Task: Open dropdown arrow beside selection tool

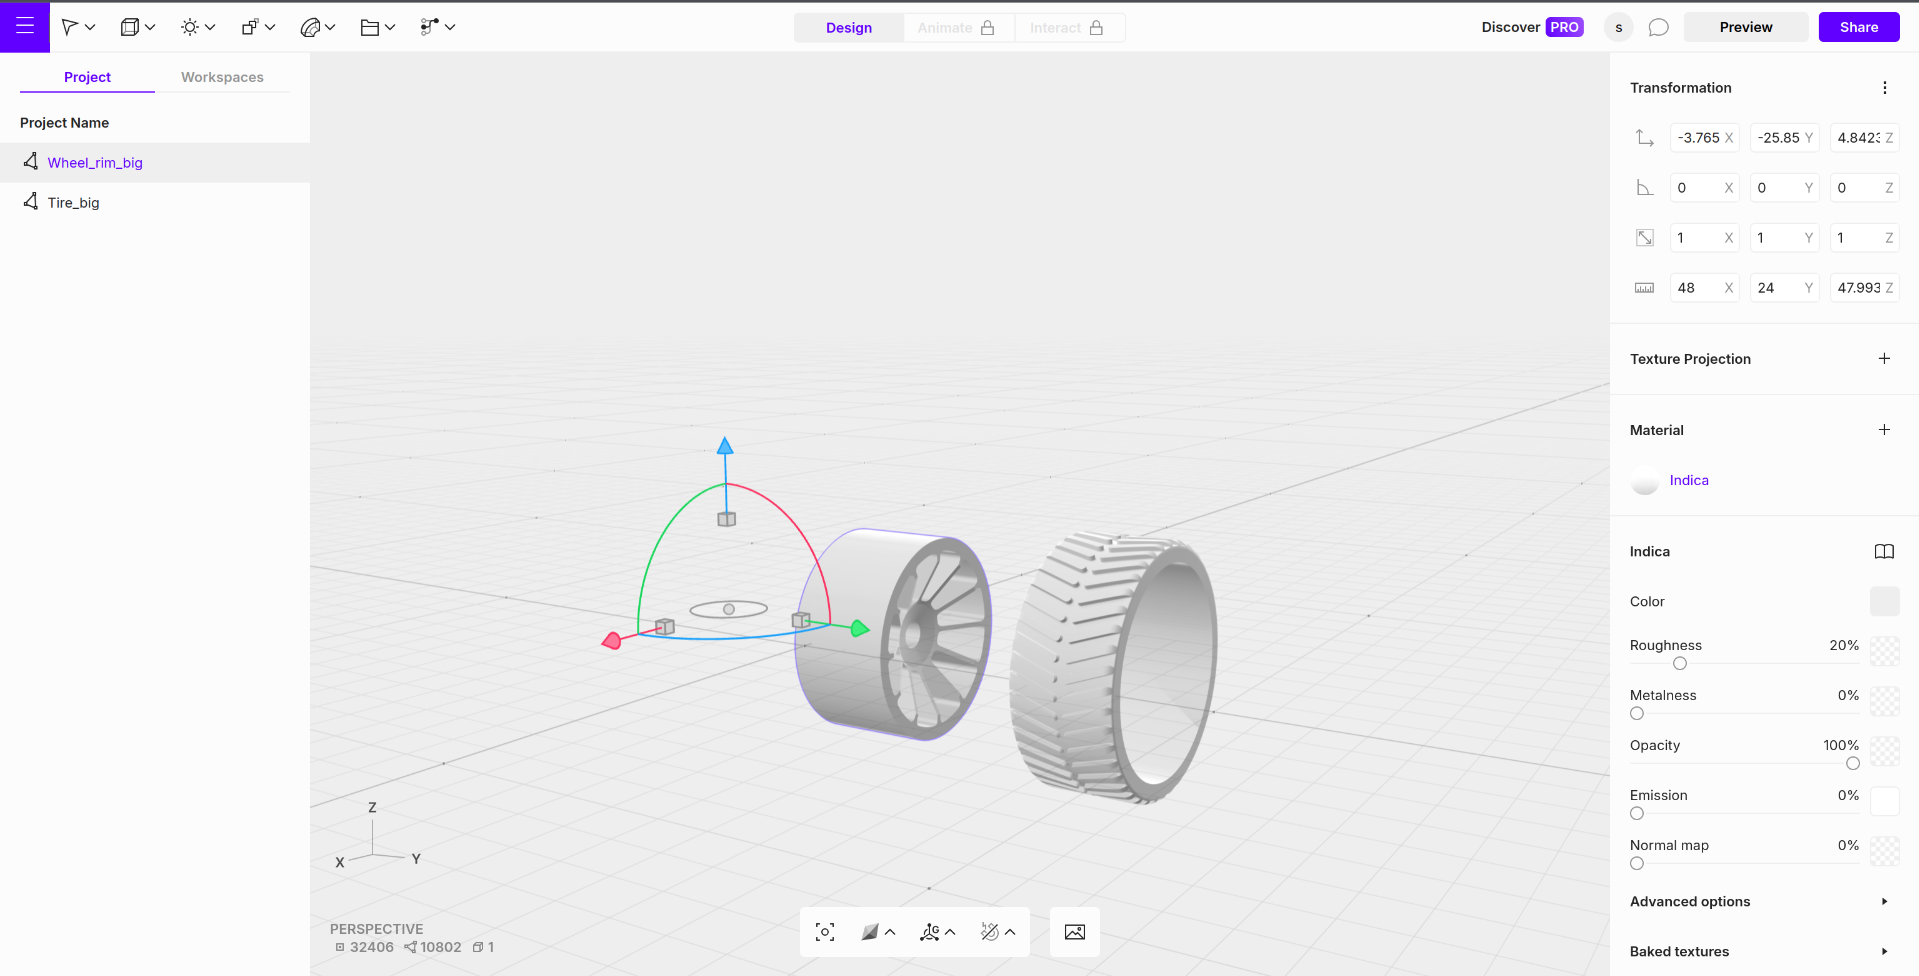Action: coord(90,27)
